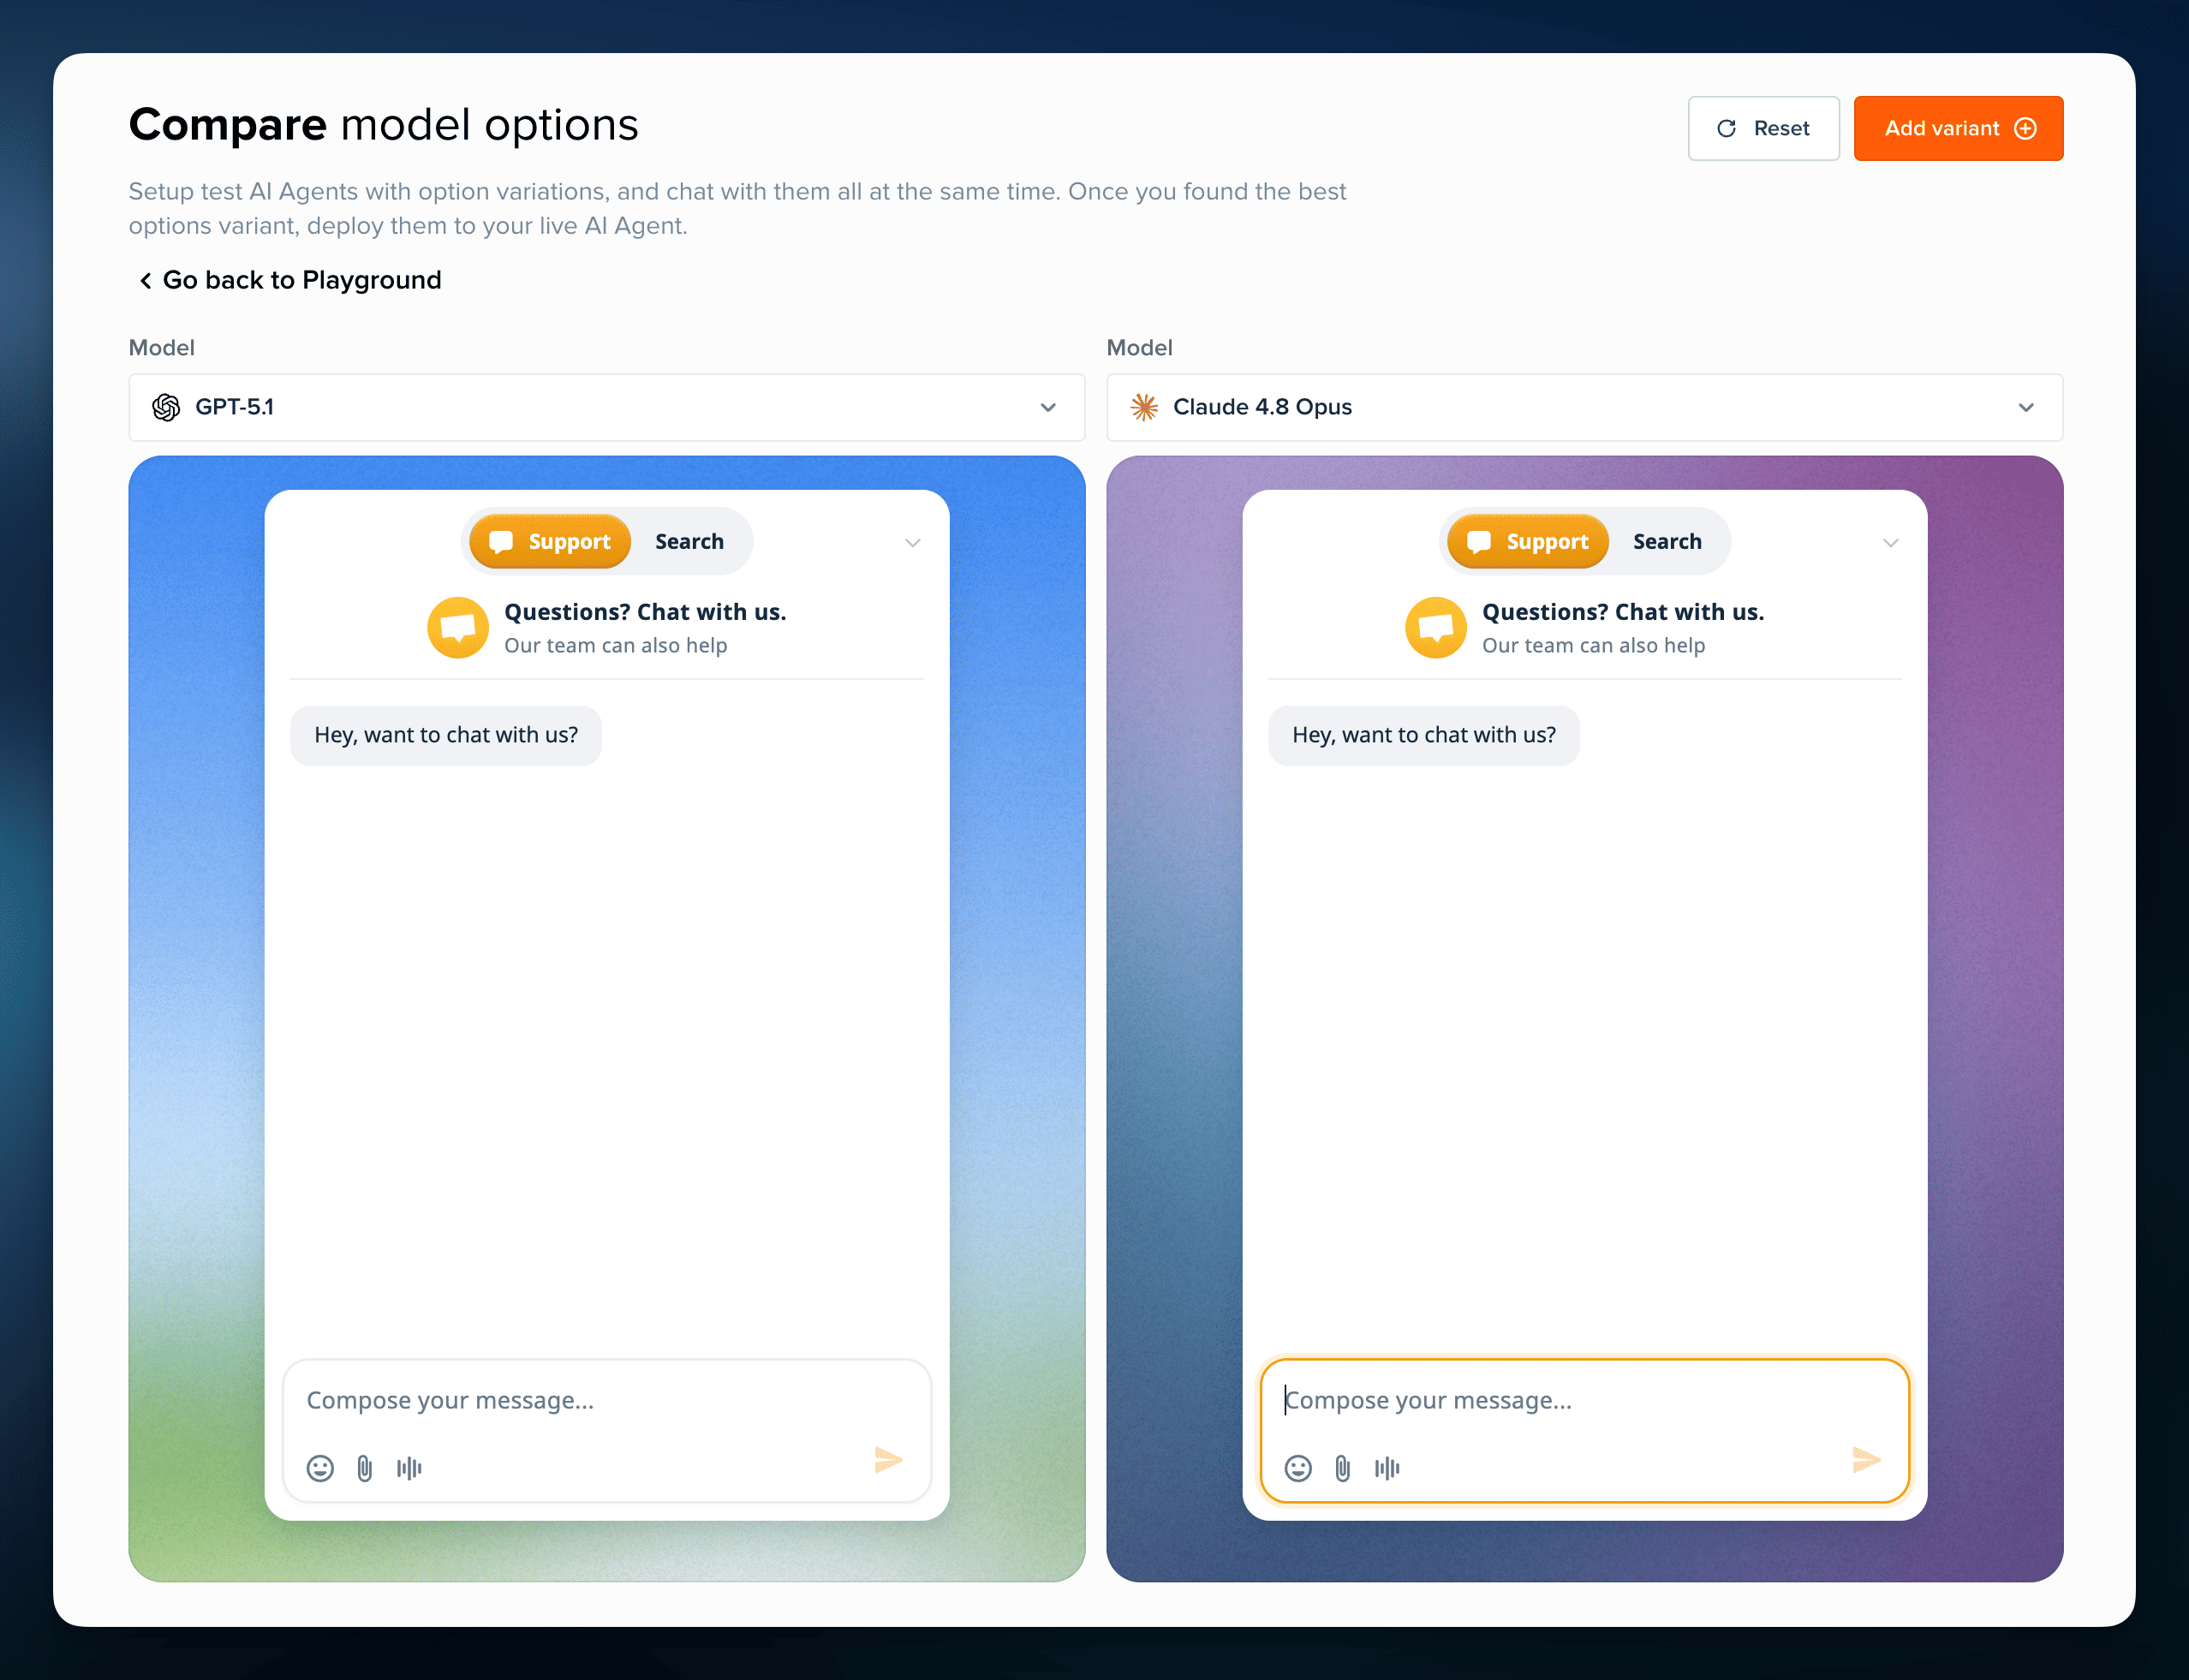Send the message in Claude chat
The width and height of the screenshot is (2189, 1680).
click(1866, 1460)
